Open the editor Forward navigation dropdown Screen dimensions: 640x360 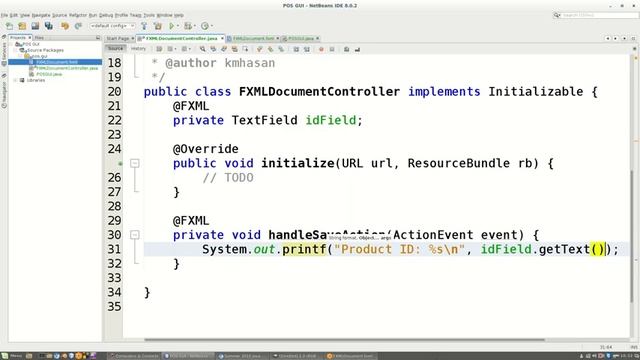point(190,49)
